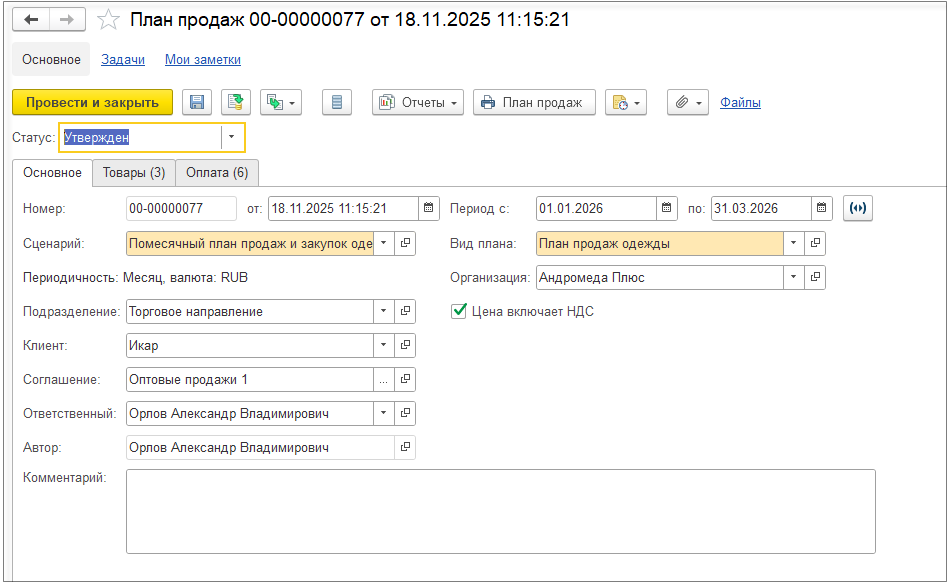Expand the Подразделение dropdown
The height and width of the screenshot is (582, 947).
point(384,312)
